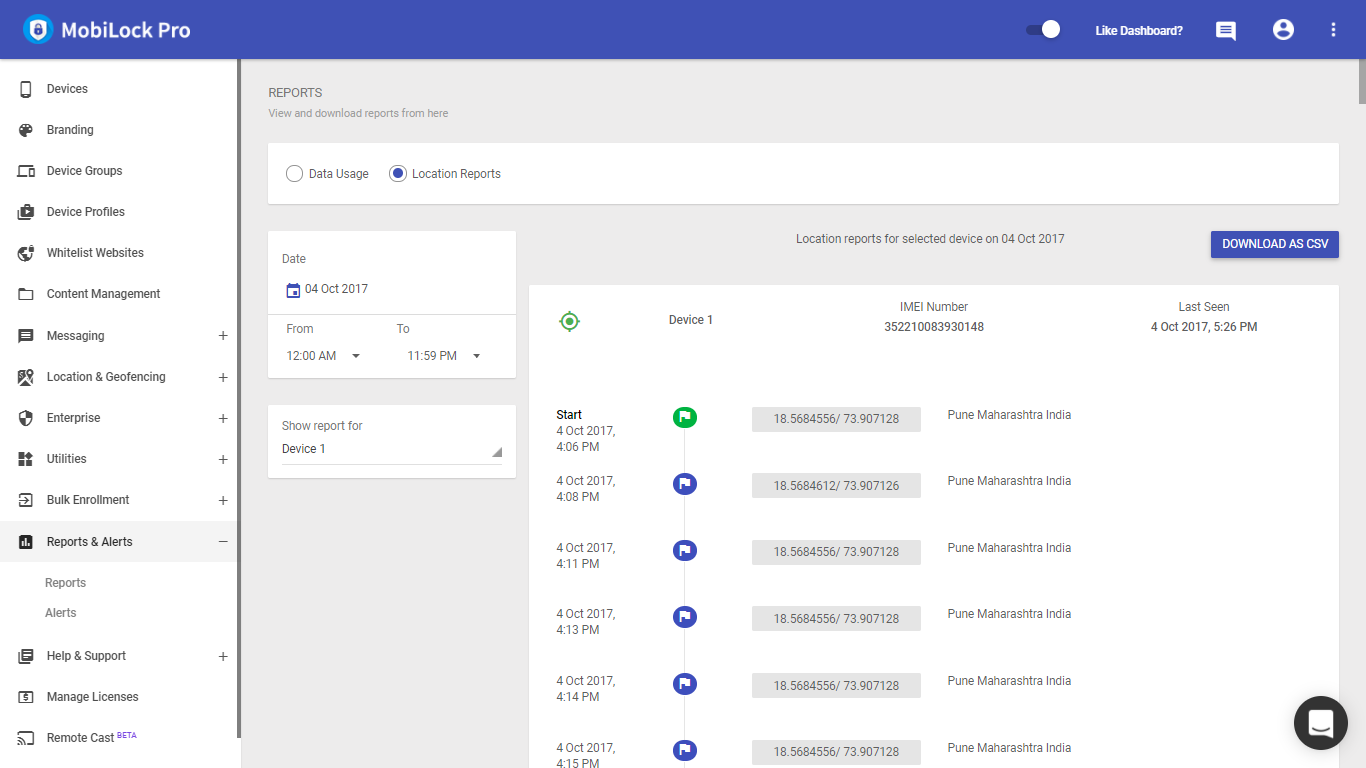Expand the Enterprise submenu plus

pyautogui.click(x=223, y=418)
